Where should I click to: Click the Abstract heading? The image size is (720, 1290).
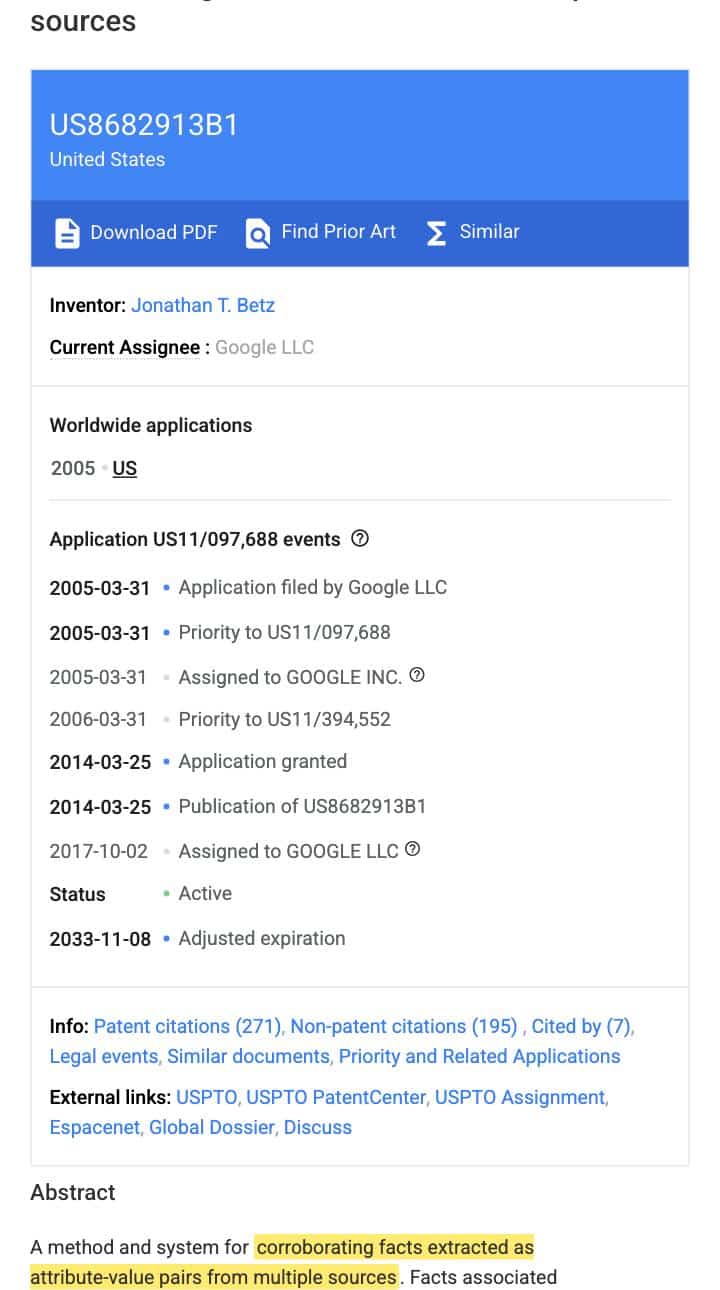[x=73, y=1192]
